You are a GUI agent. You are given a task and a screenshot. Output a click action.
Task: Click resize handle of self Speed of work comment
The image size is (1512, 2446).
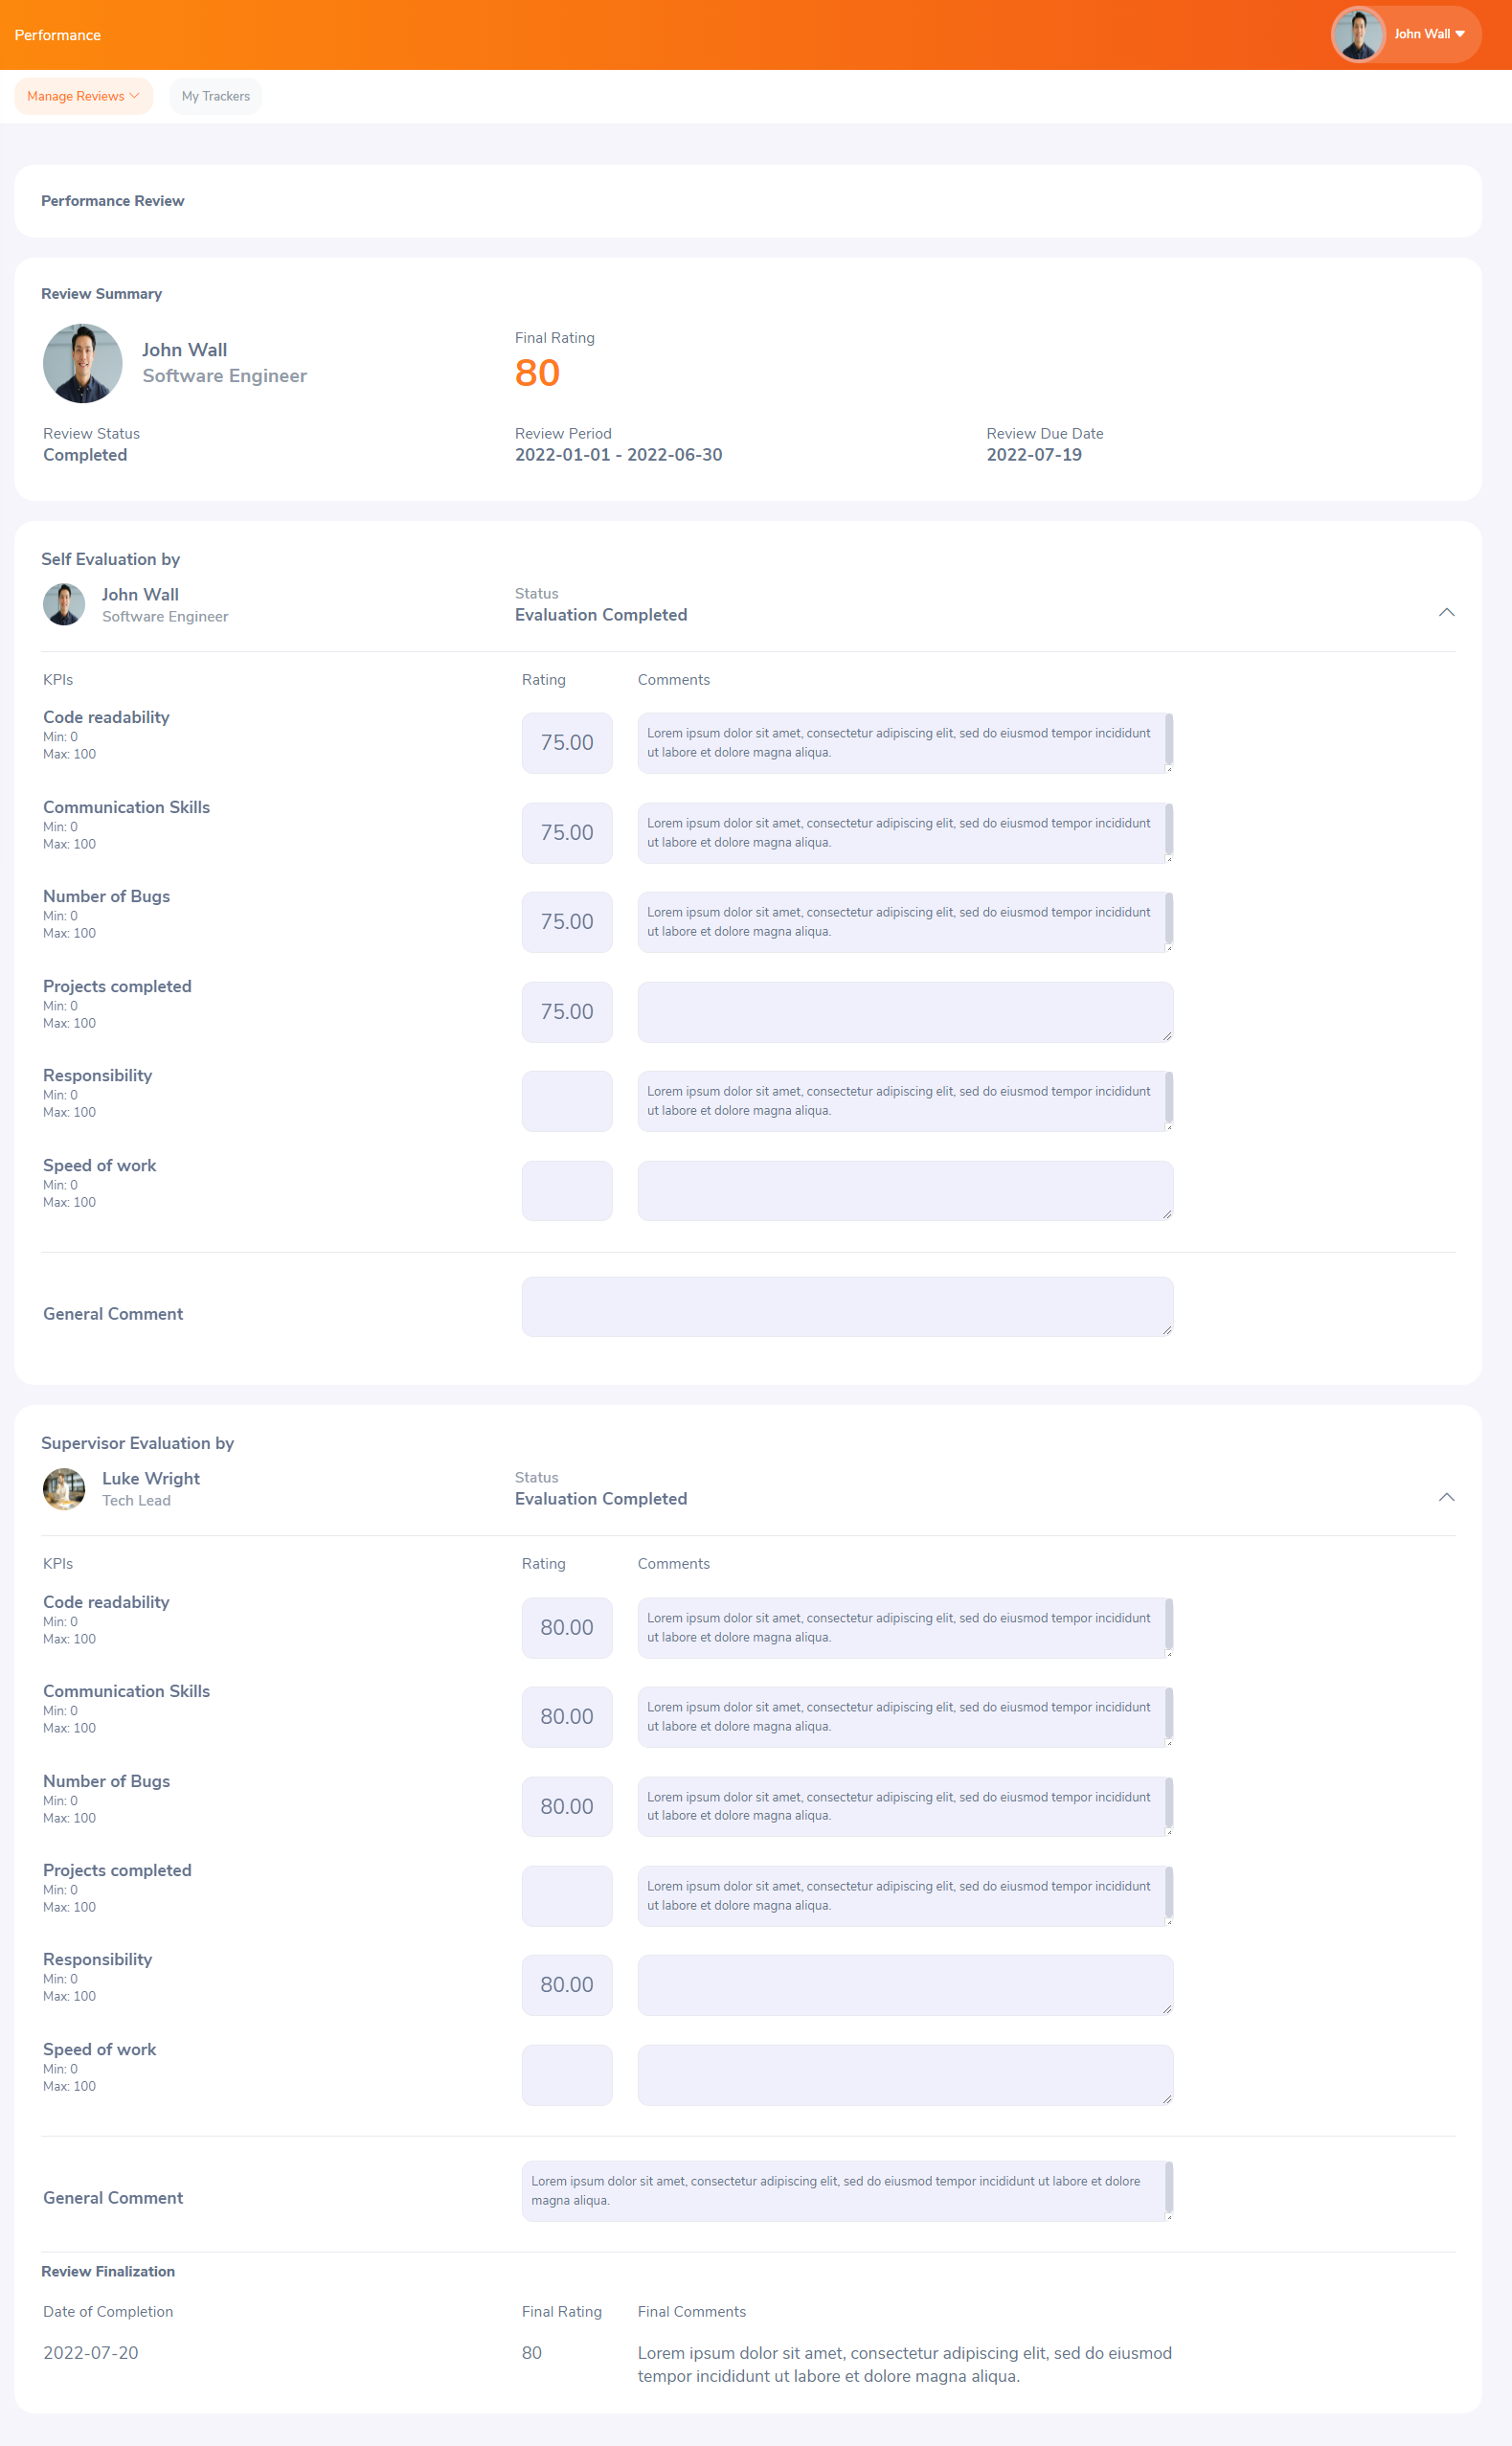click(x=1167, y=1214)
